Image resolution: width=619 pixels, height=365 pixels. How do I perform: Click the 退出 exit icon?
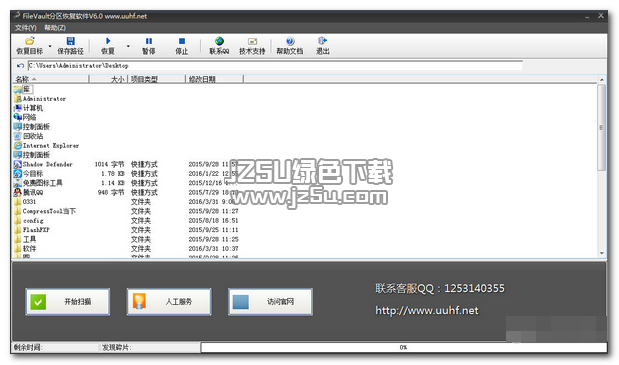pyautogui.click(x=323, y=41)
